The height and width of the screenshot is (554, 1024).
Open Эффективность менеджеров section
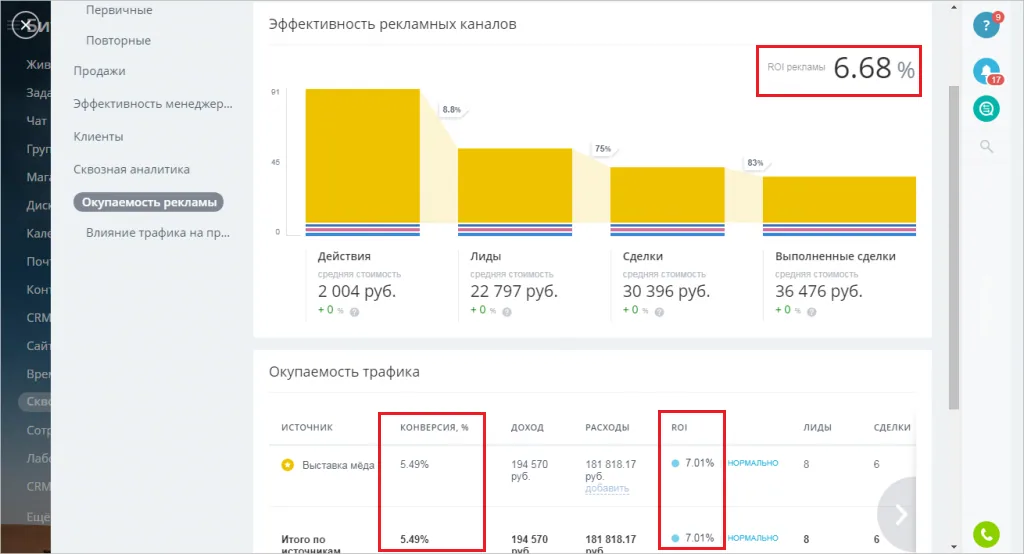pos(153,103)
